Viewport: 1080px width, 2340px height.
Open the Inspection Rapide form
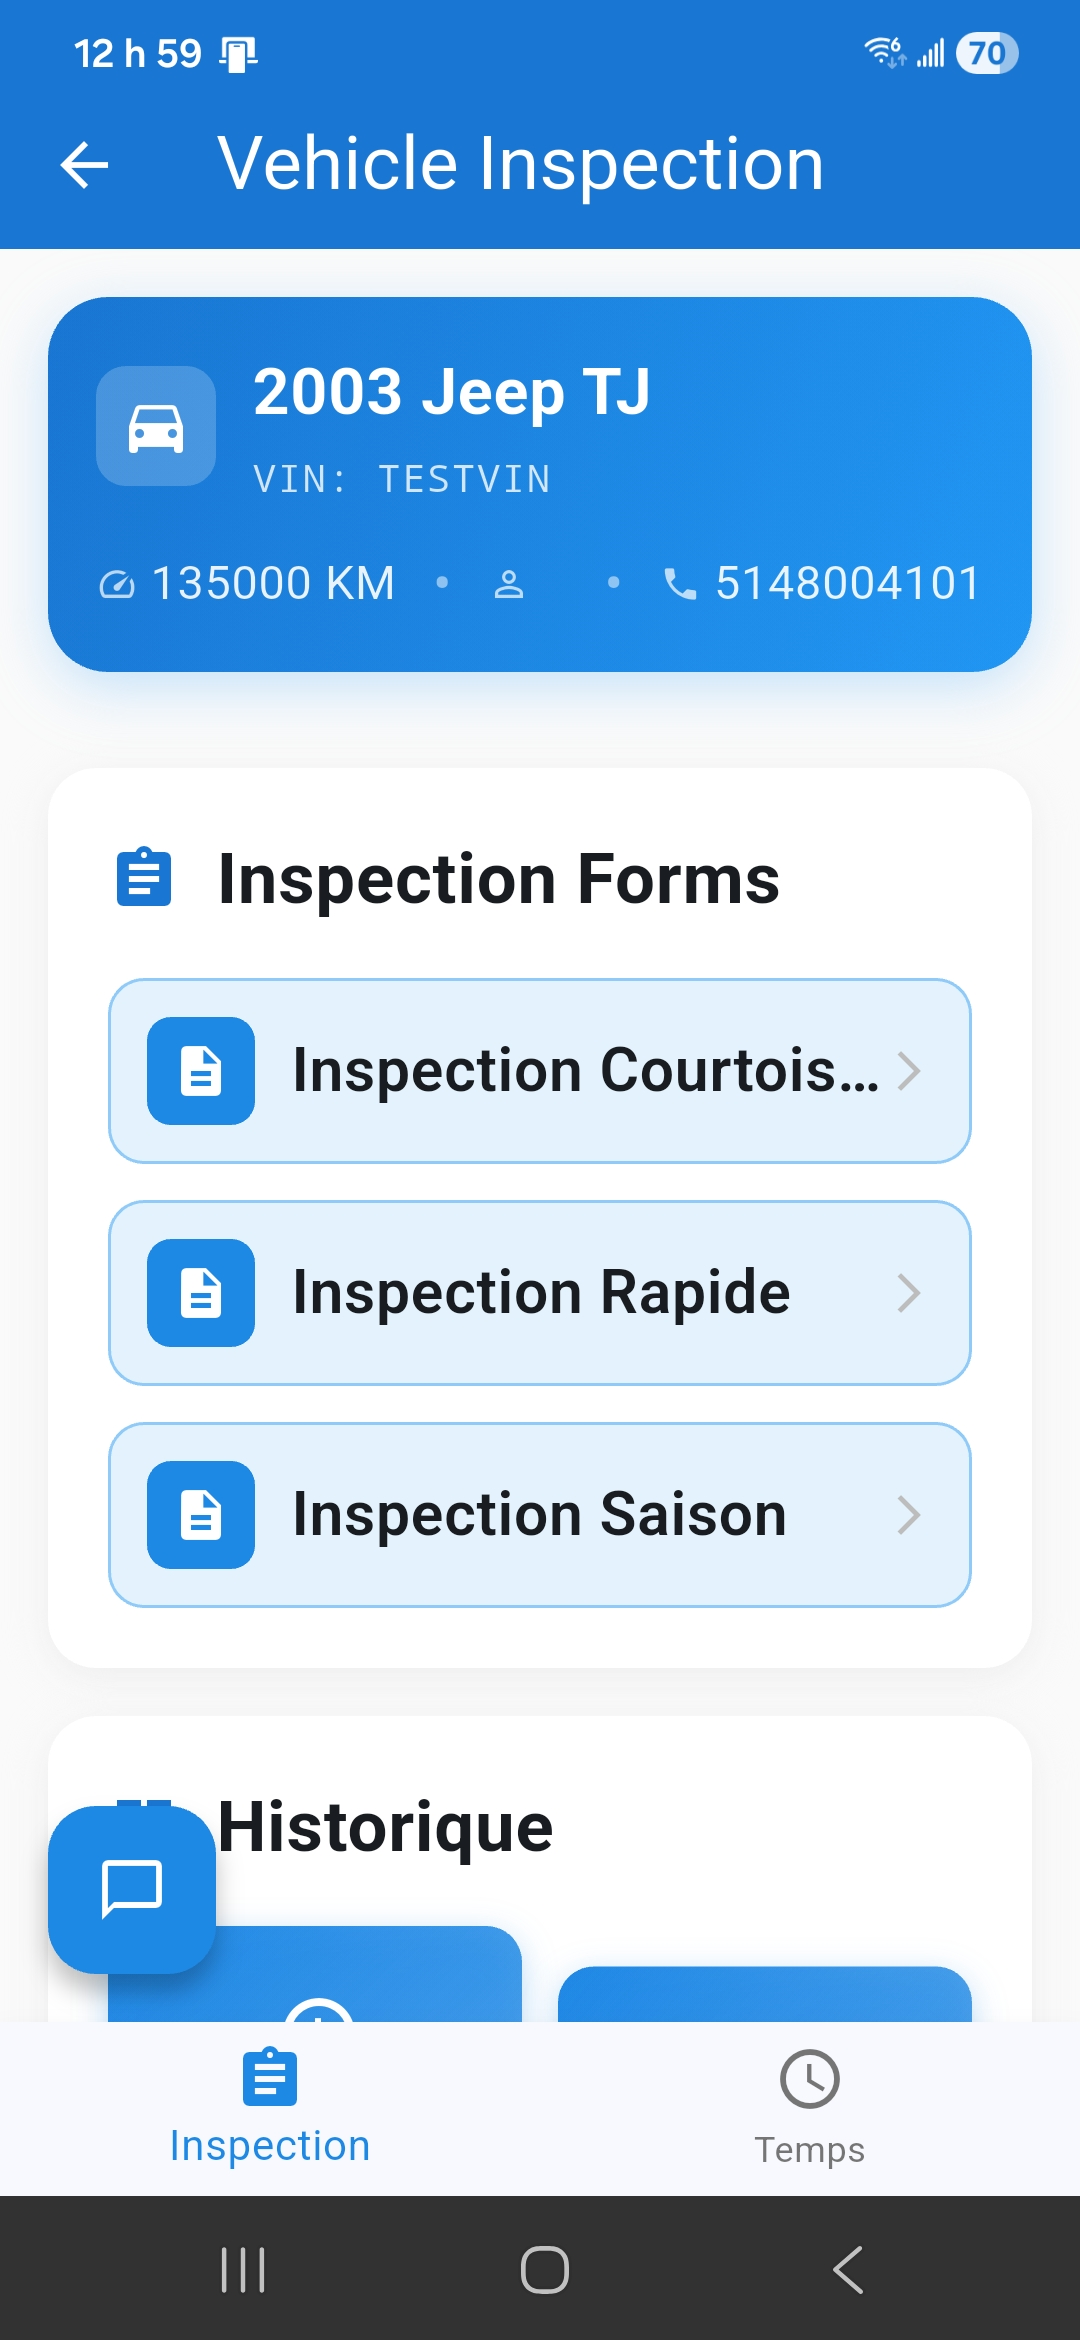(540, 1292)
